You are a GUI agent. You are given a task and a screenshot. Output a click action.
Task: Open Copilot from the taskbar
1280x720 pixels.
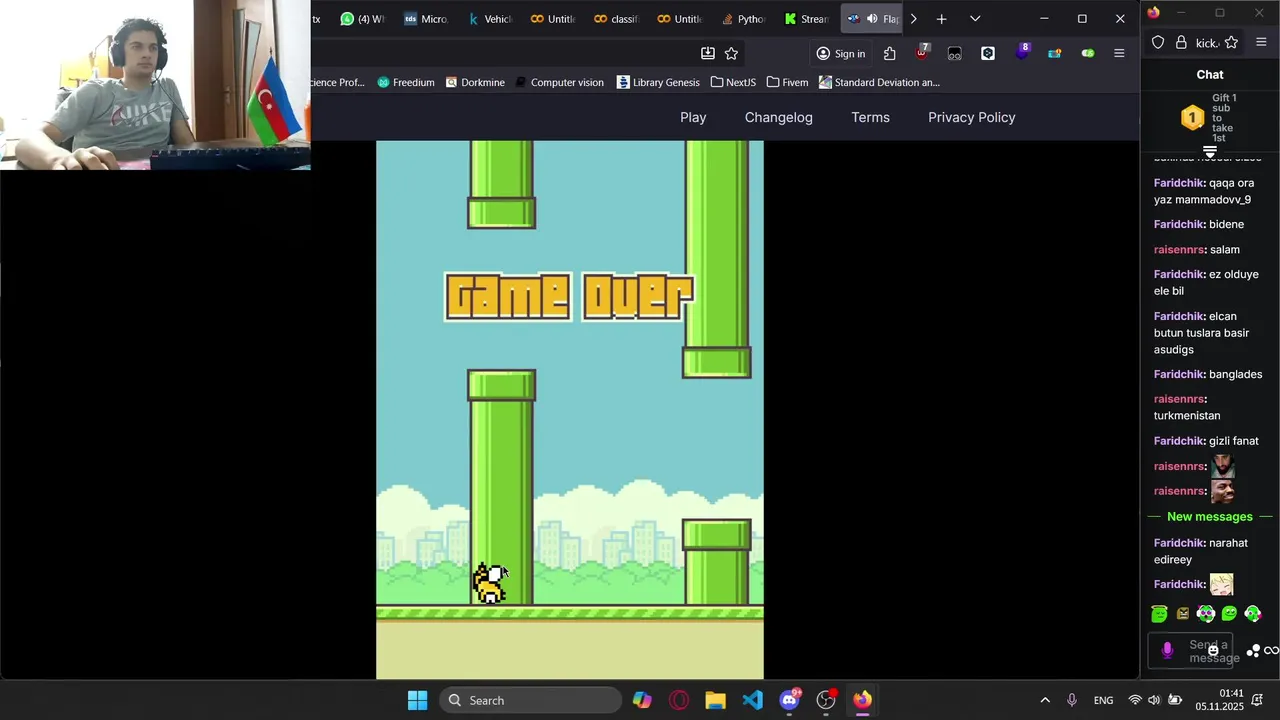(x=642, y=700)
